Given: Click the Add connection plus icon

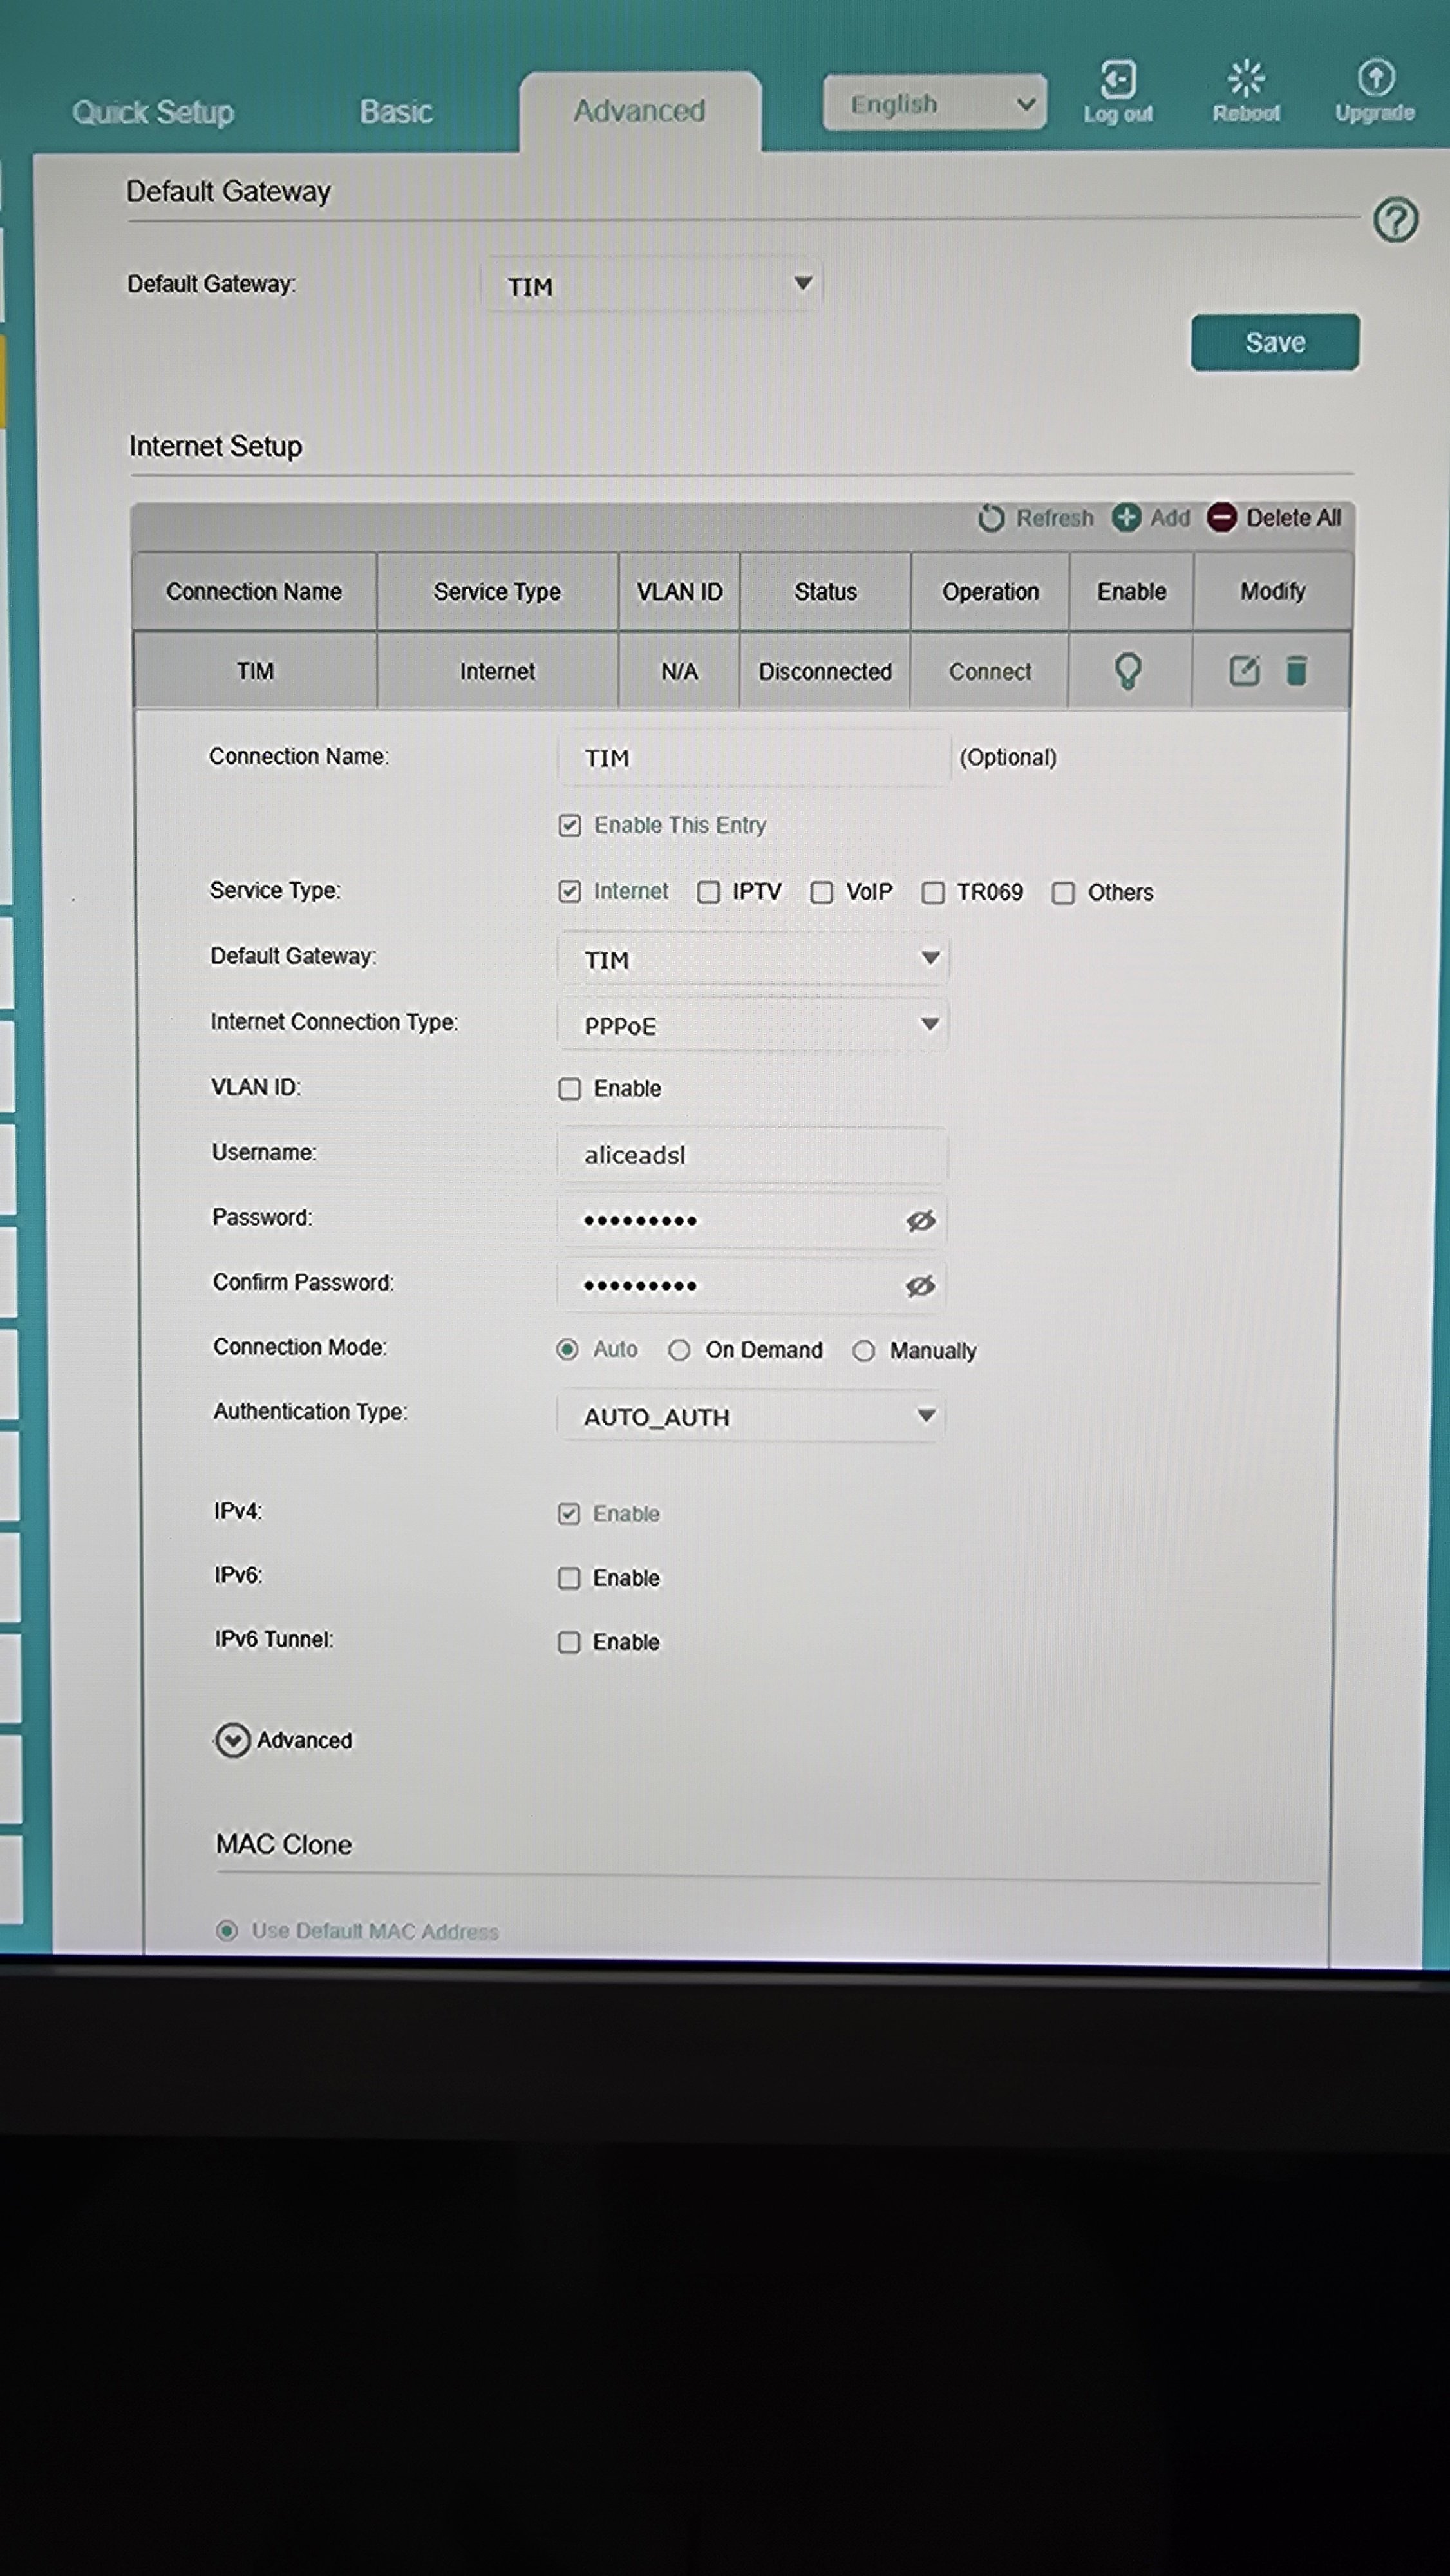Looking at the screenshot, I should [x=1127, y=518].
